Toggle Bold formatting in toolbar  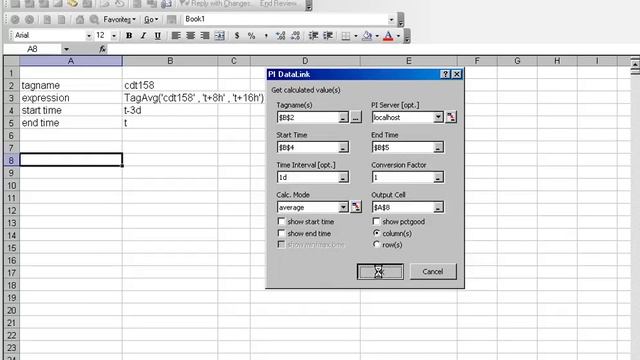pyautogui.click(x=129, y=36)
